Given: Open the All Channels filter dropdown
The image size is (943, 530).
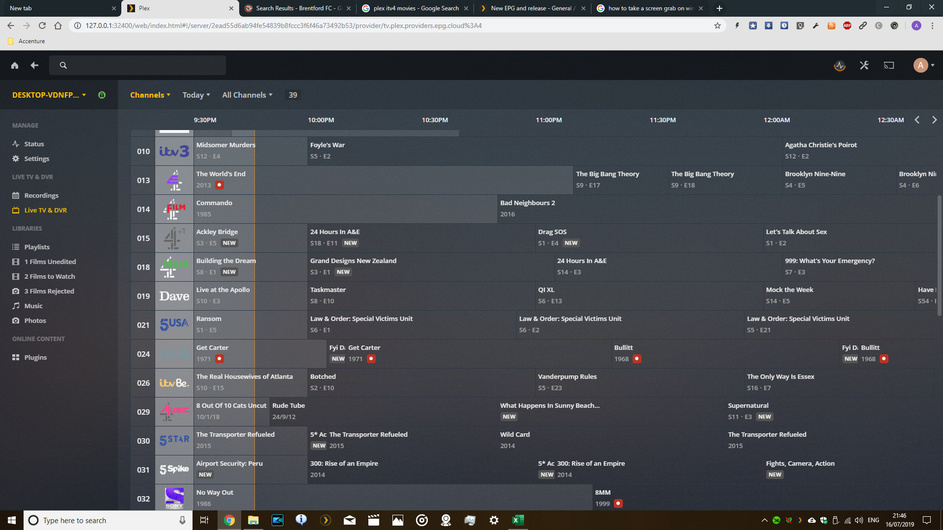Looking at the screenshot, I should (247, 95).
